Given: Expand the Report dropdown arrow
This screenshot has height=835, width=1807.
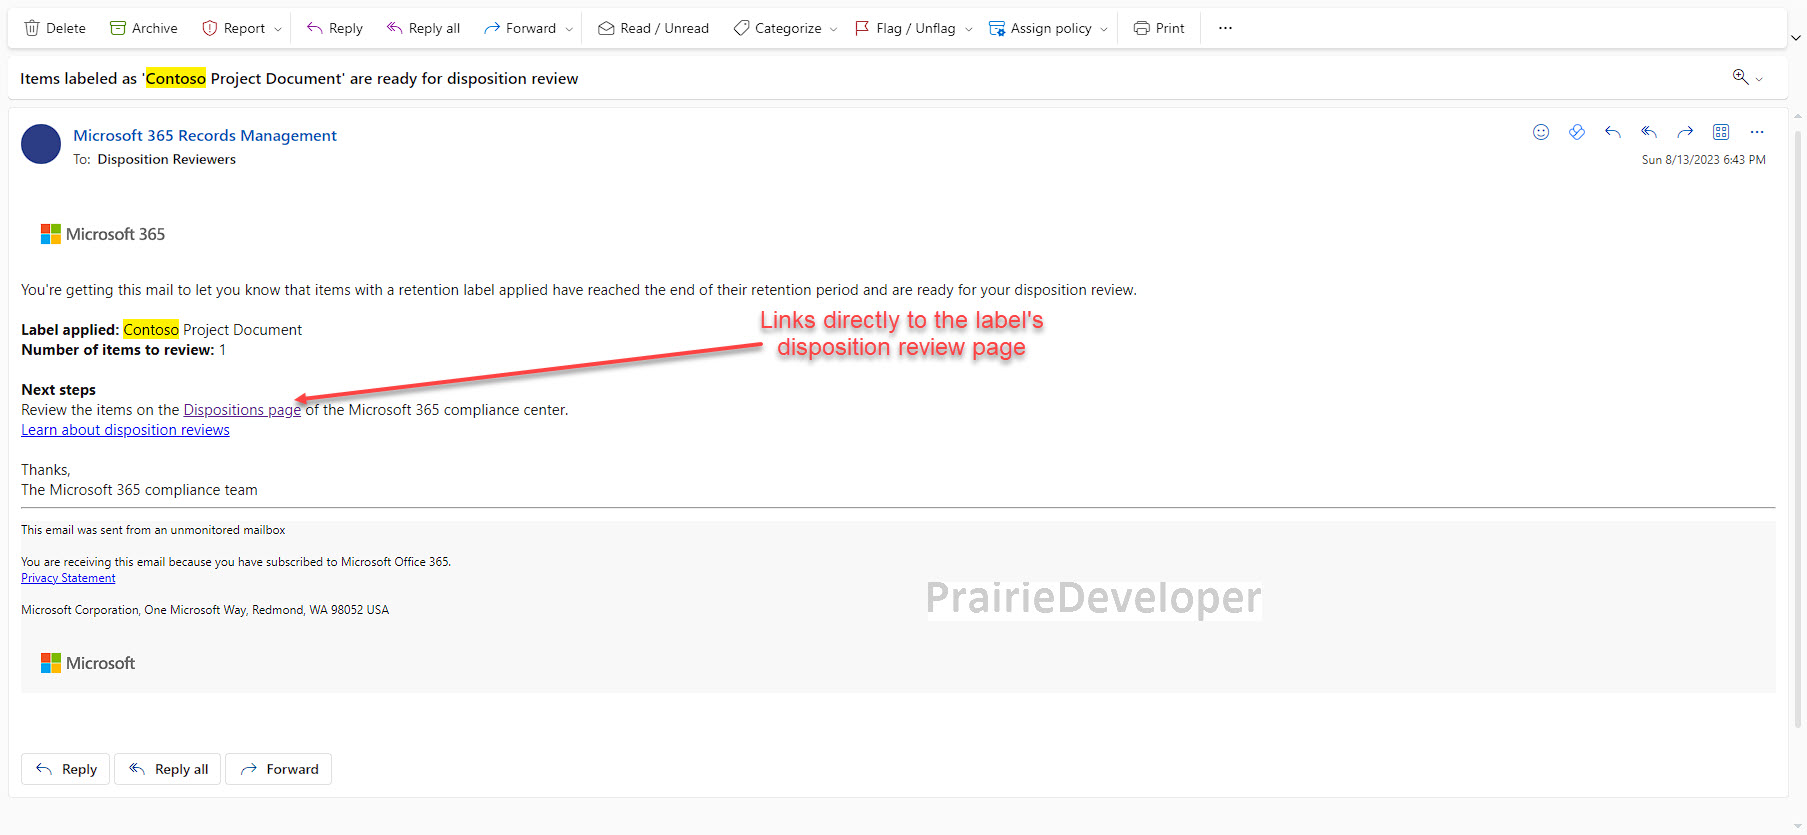Looking at the screenshot, I should coord(278,29).
